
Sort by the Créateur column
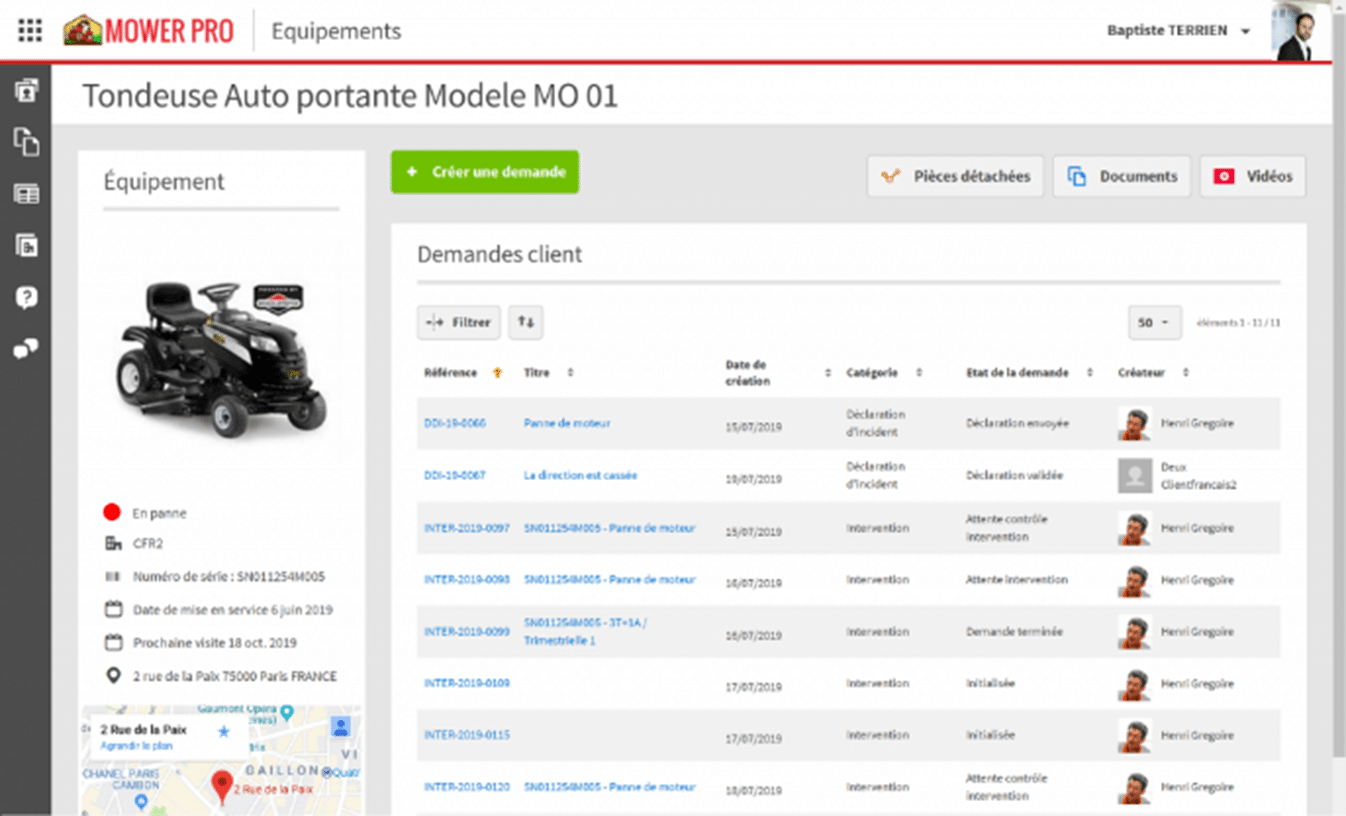1185,373
